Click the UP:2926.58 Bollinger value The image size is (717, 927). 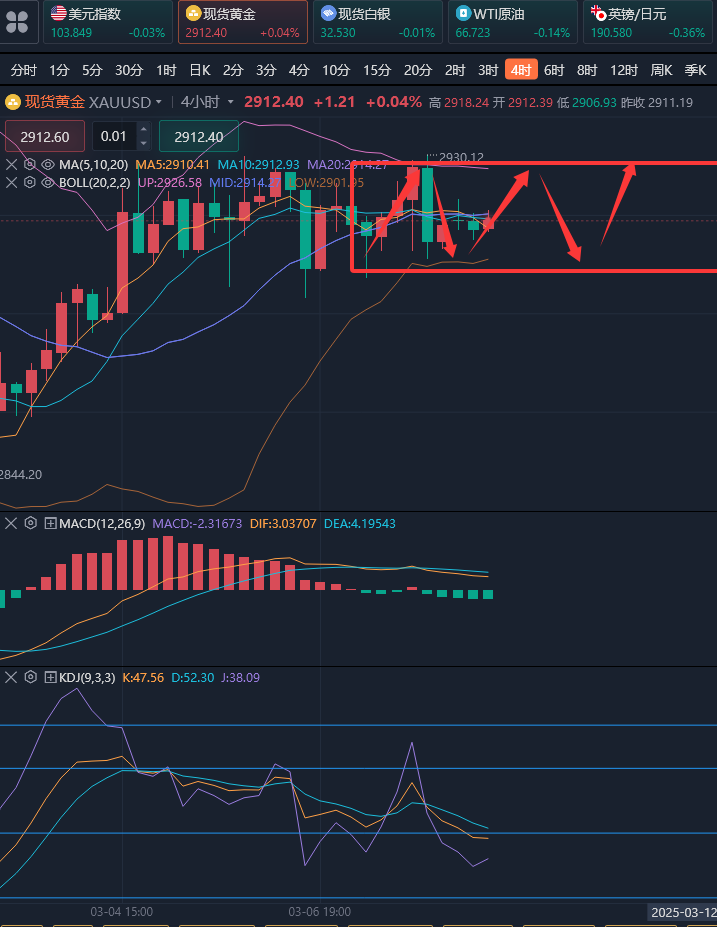pyautogui.click(x=170, y=183)
